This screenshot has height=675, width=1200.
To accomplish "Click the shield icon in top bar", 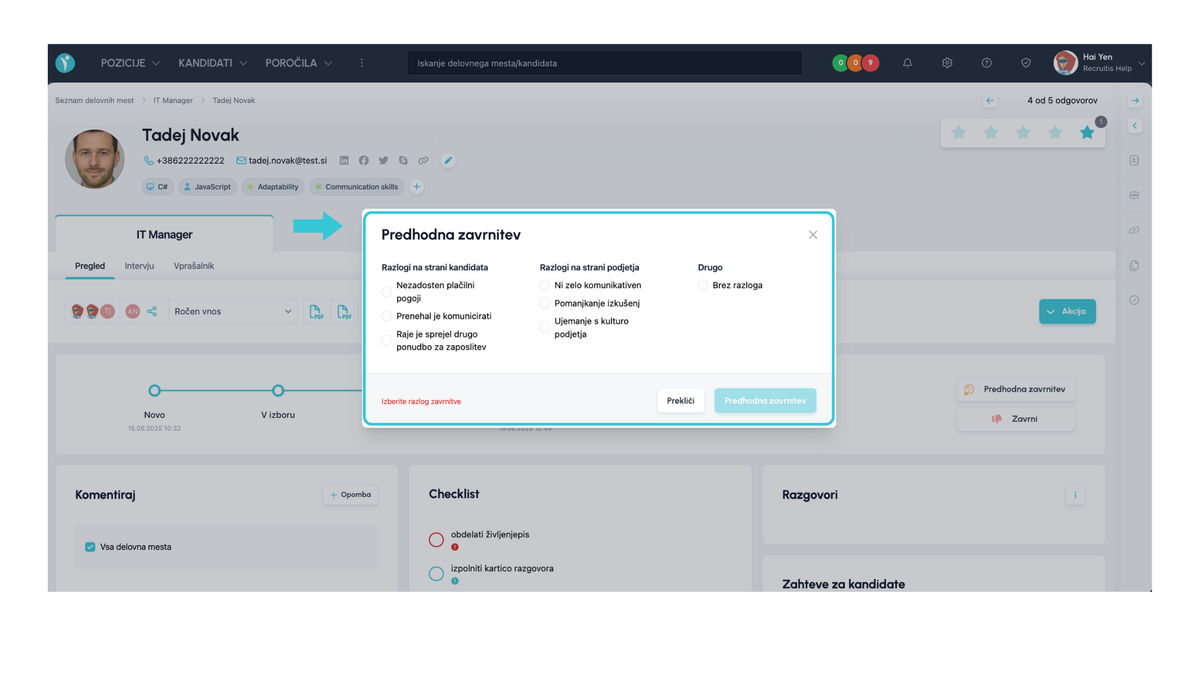I will [1025, 63].
